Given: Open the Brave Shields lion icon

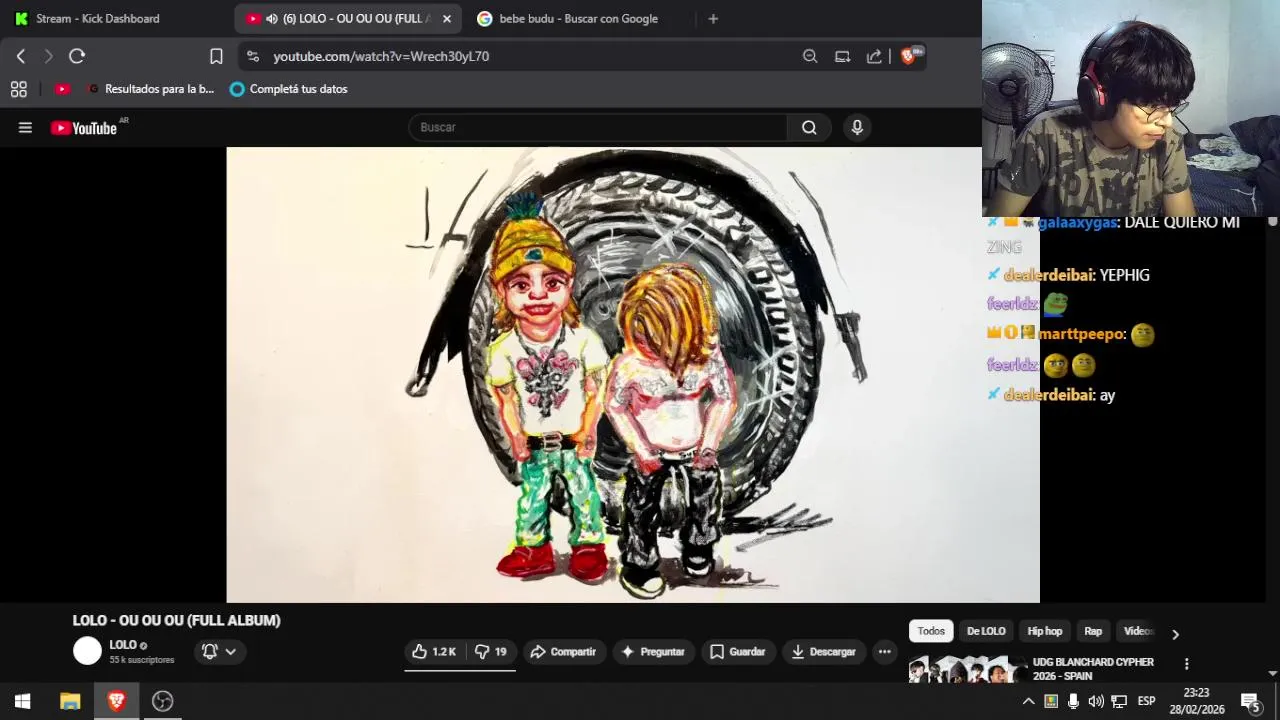Looking at the screenshot, I should 910,56.
